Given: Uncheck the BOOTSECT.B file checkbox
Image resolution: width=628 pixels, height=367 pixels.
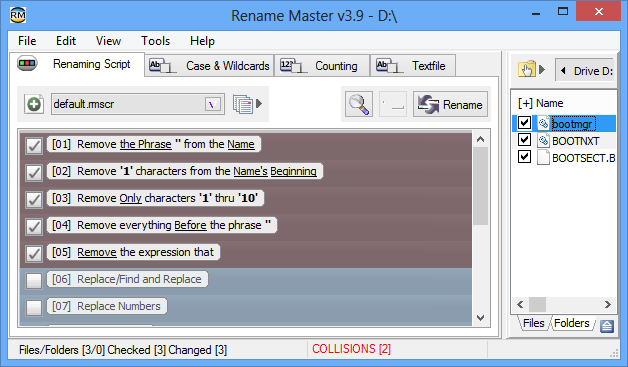Looking at the screenshot, I should coord(524,156).
